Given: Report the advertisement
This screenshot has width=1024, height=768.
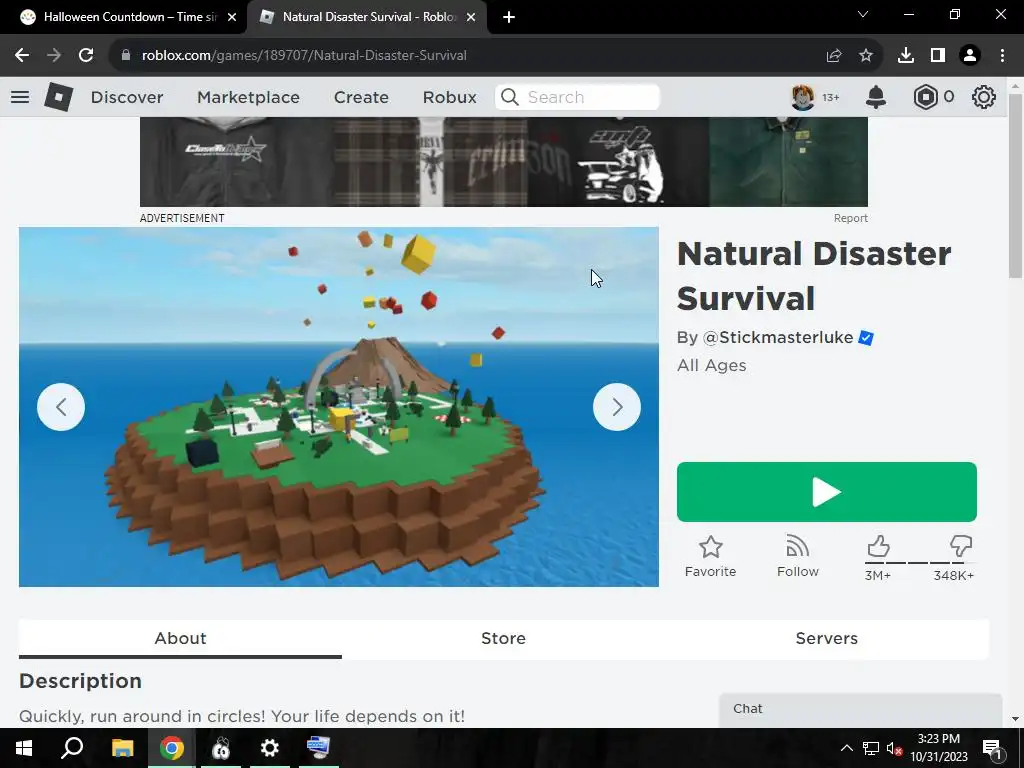Looking at the screenshot, I should click(x=850, y=218).
